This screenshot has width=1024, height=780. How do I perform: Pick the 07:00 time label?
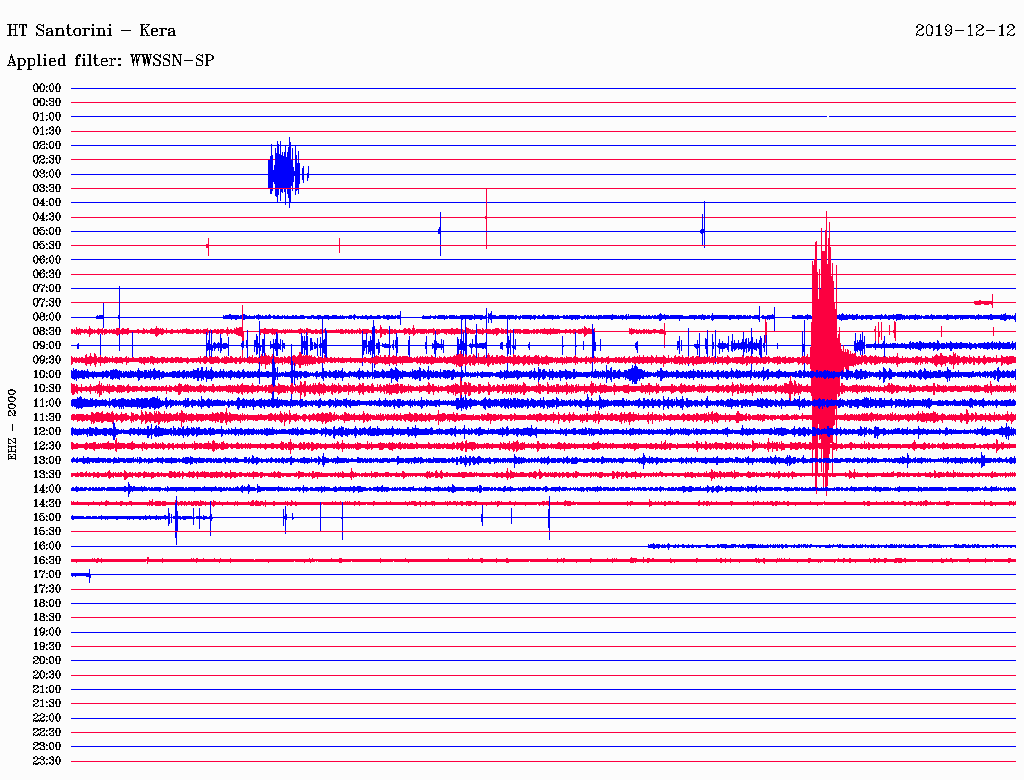click(x=47, y=288)
